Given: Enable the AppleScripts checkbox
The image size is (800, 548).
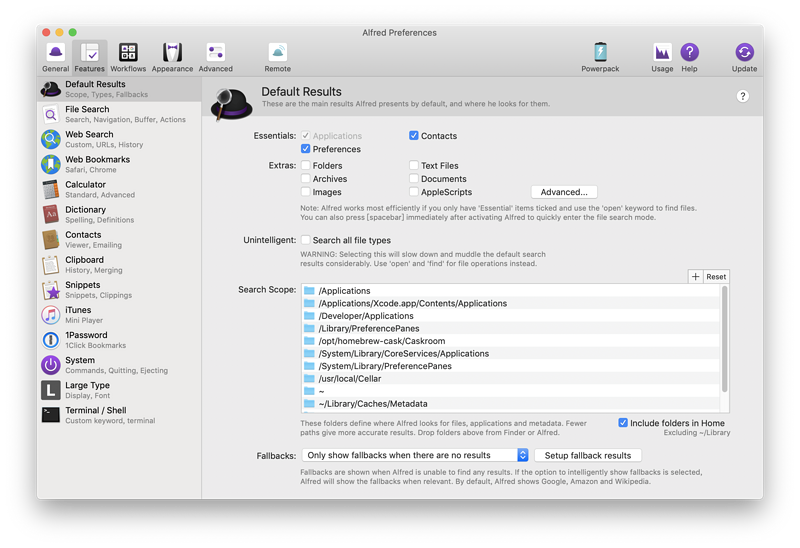Looking at the screenshot, I should pos(413,192).
